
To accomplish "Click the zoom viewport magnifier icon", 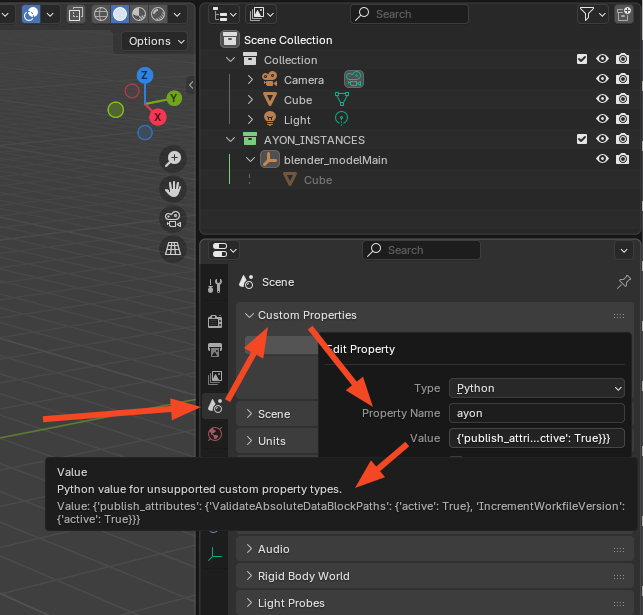I will [x=173, y=159].
